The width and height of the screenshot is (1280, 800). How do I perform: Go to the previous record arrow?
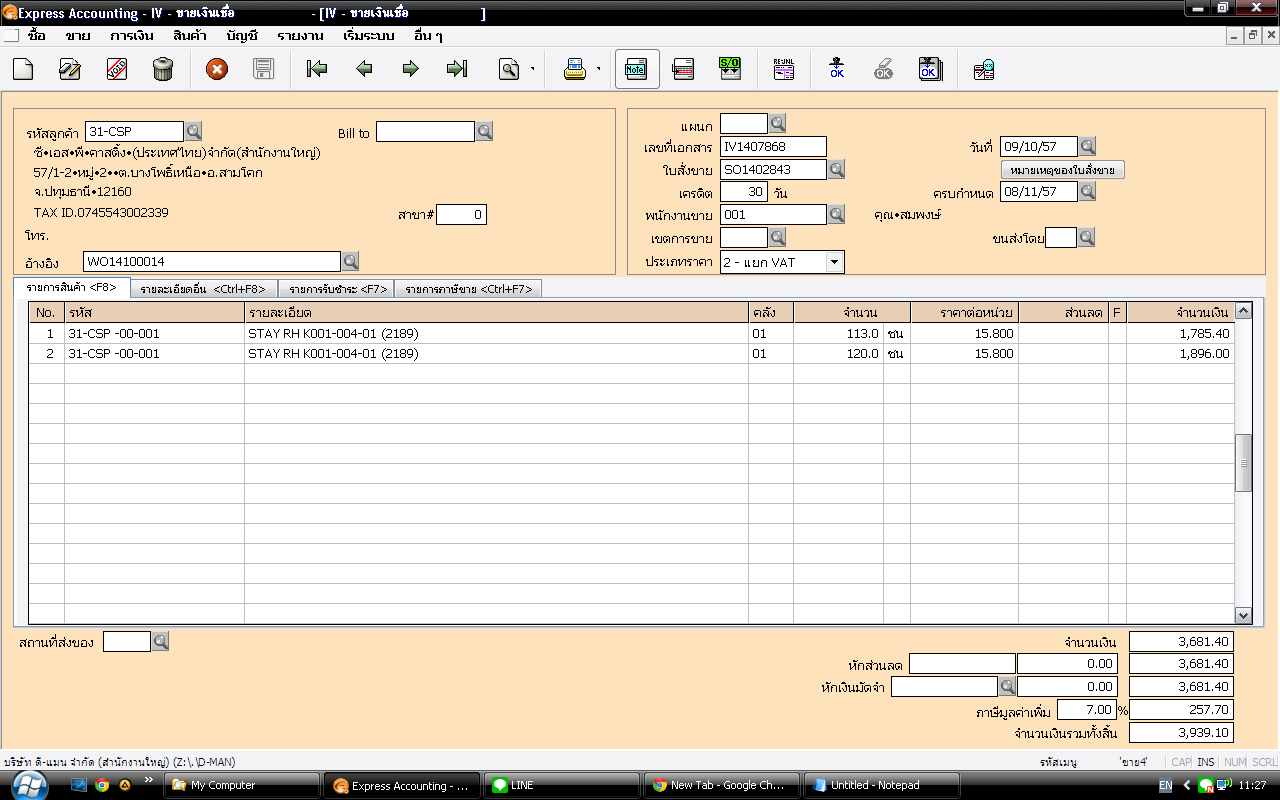click(x=364, y=69)
